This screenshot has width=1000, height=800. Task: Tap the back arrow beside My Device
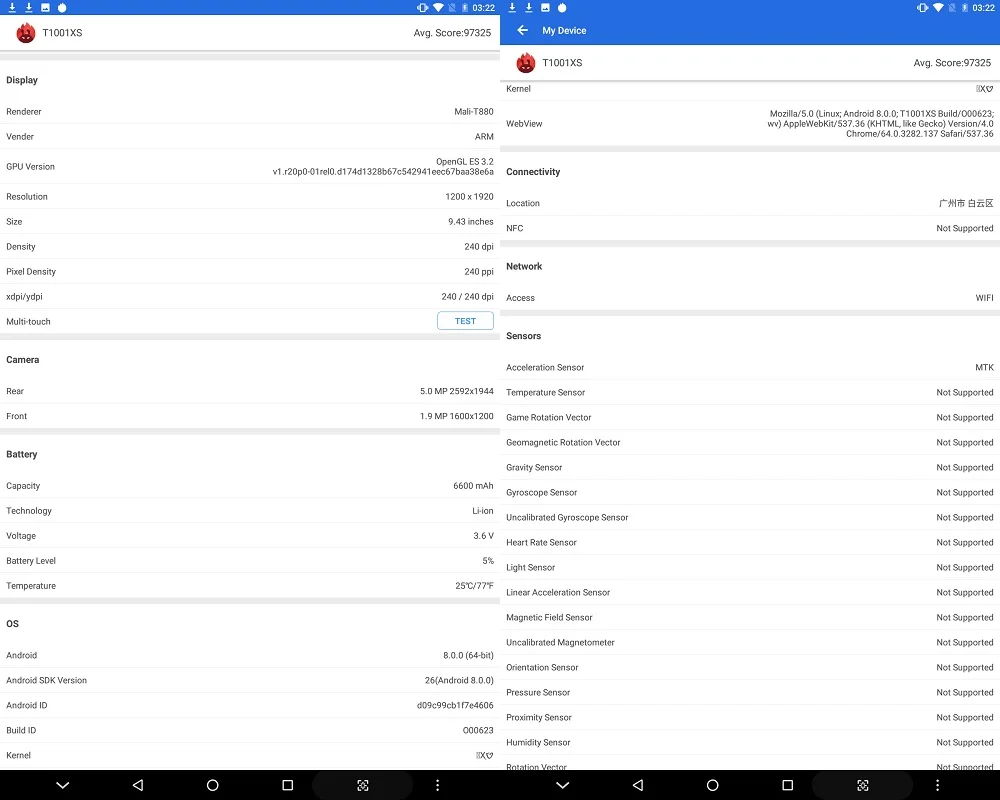pyautogui.click(x=522, y=30)
